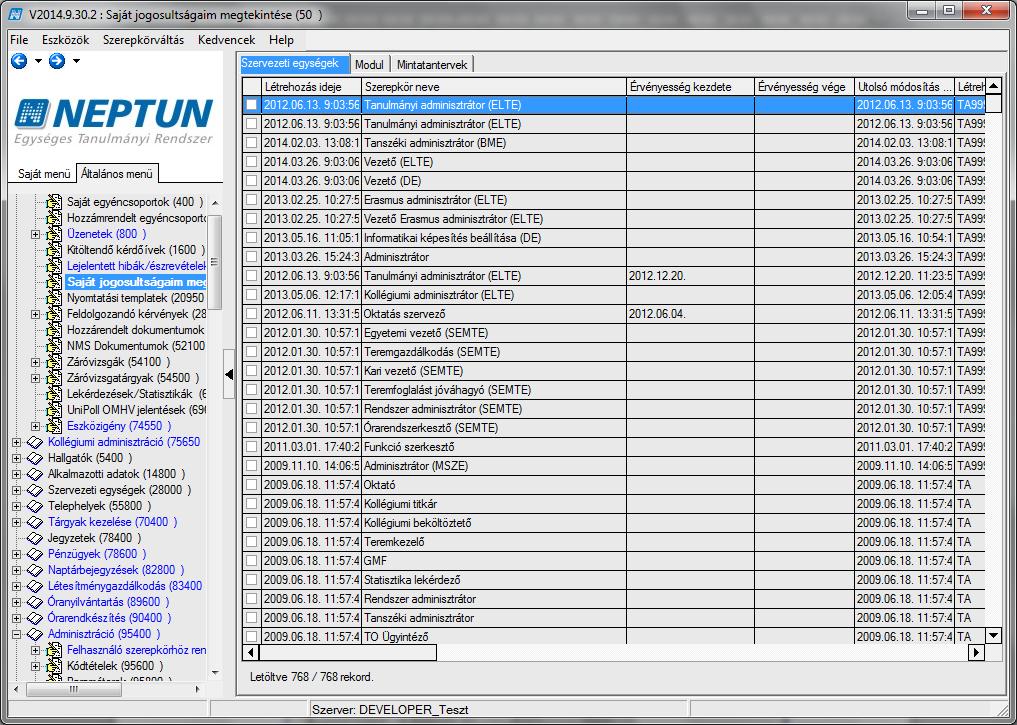The image size is (1017, 725).
Task: Tick the checkbox for the GMF row
Action: [x=251, y=561]
